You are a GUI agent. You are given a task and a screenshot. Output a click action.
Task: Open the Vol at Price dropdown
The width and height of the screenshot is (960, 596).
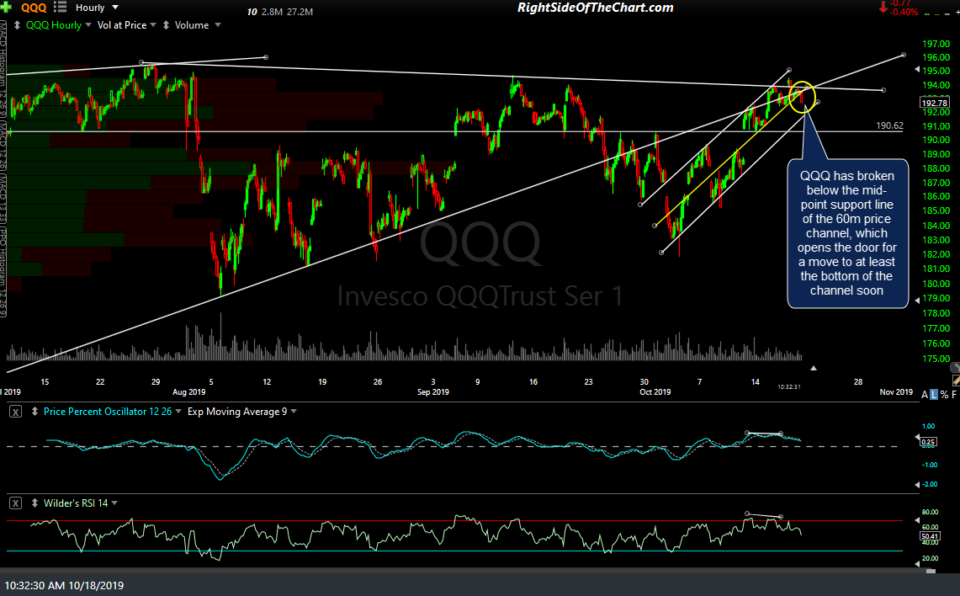153,25
